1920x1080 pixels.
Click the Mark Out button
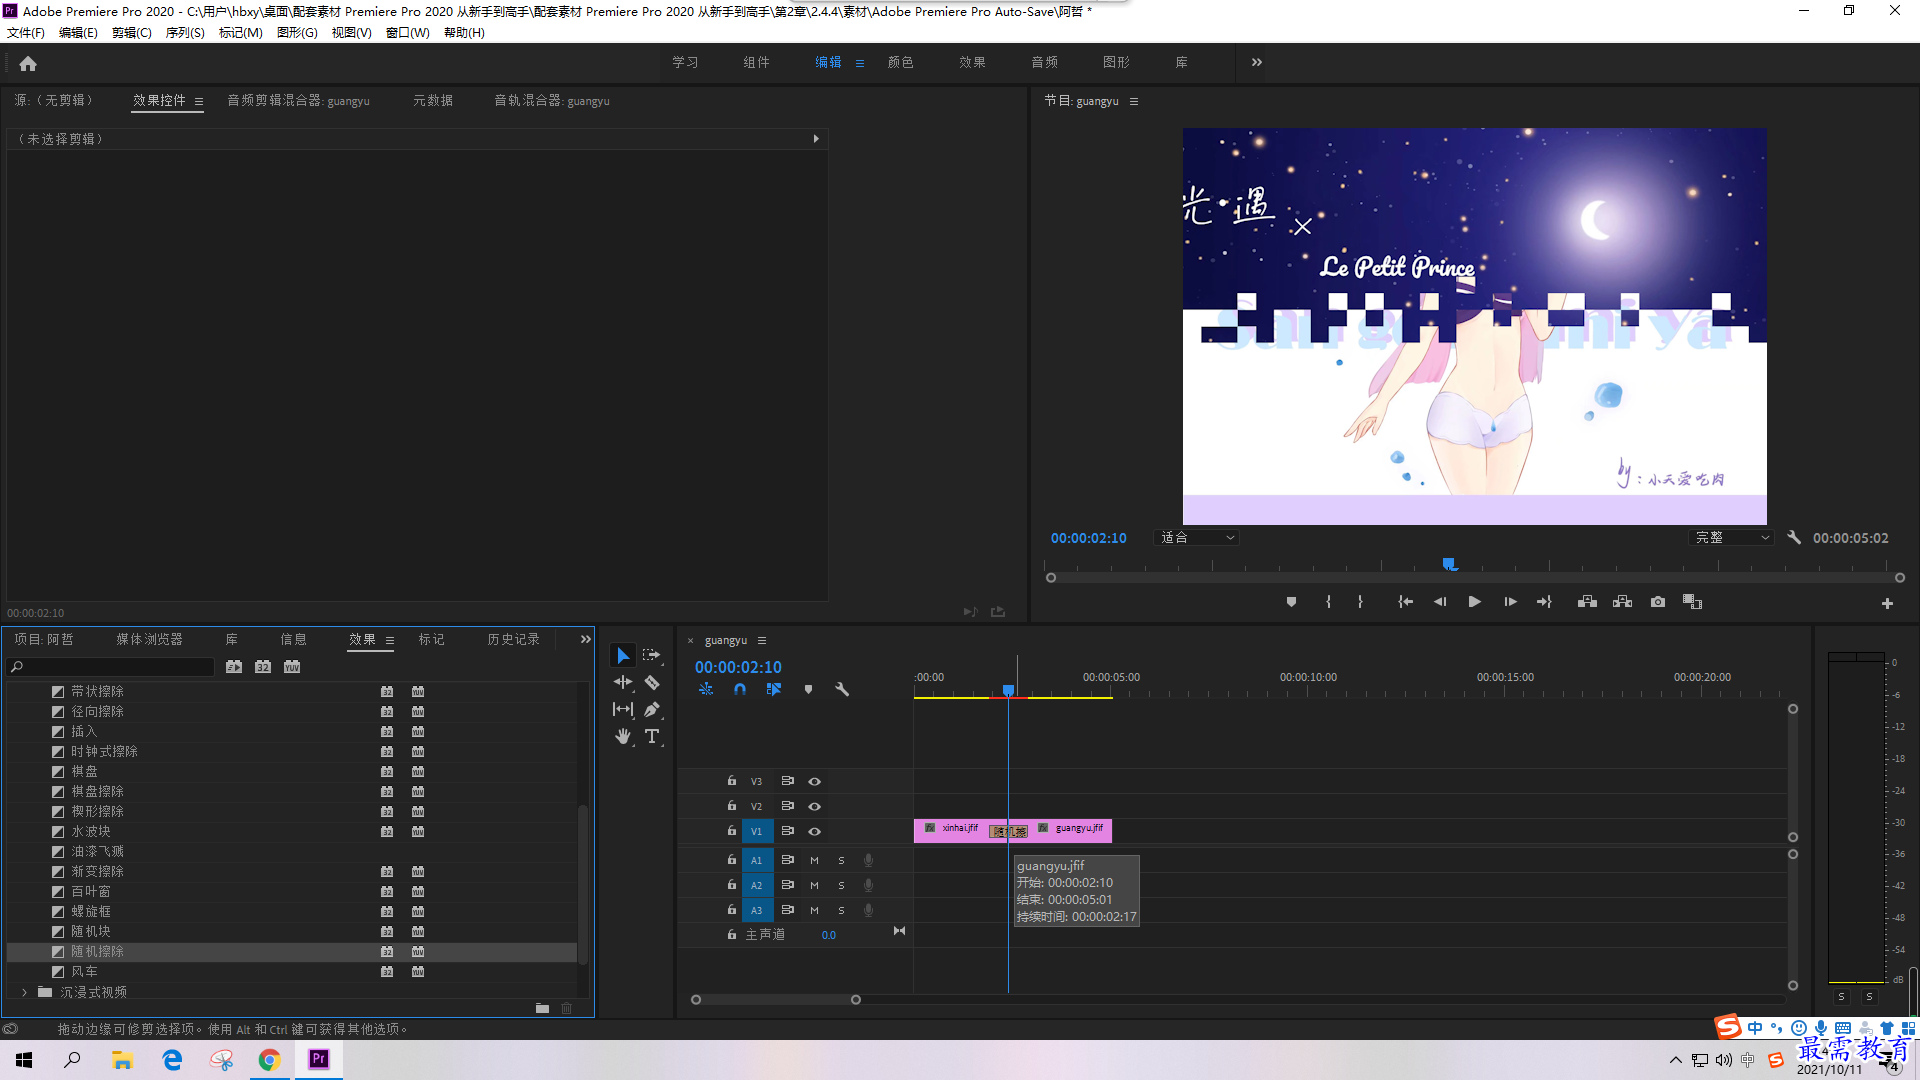click(x=1360, y=602)
